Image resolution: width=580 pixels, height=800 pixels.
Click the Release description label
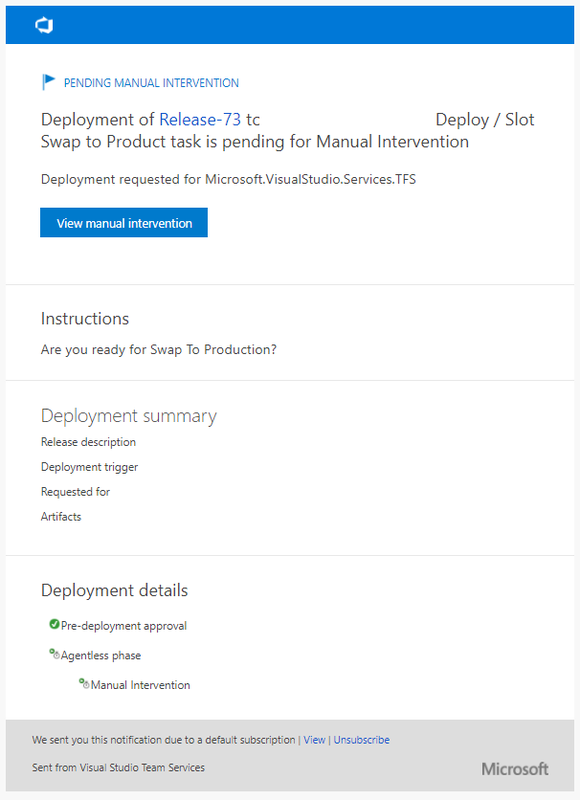[x=88, y=442]
